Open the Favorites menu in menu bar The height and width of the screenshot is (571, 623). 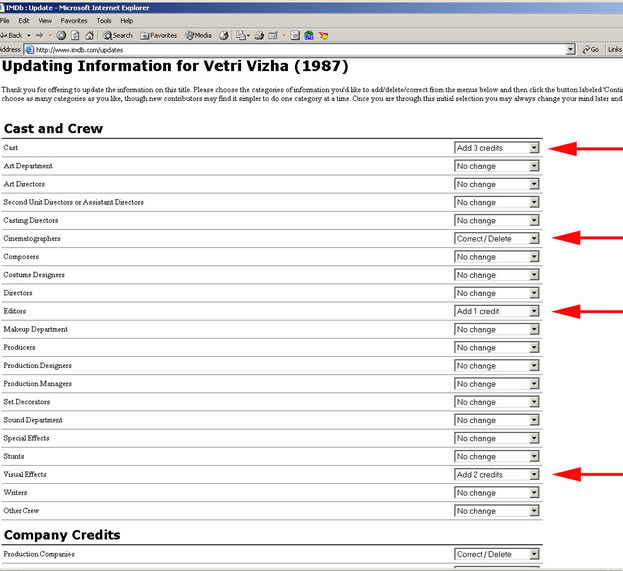point(74,21)
